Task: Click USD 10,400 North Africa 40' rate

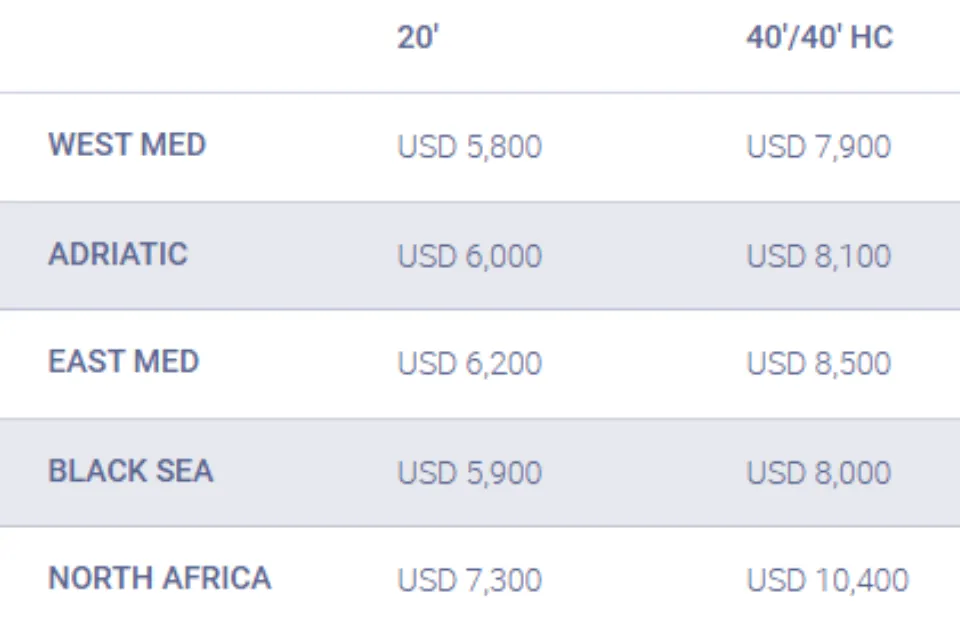Action: (x=827, y=580)
